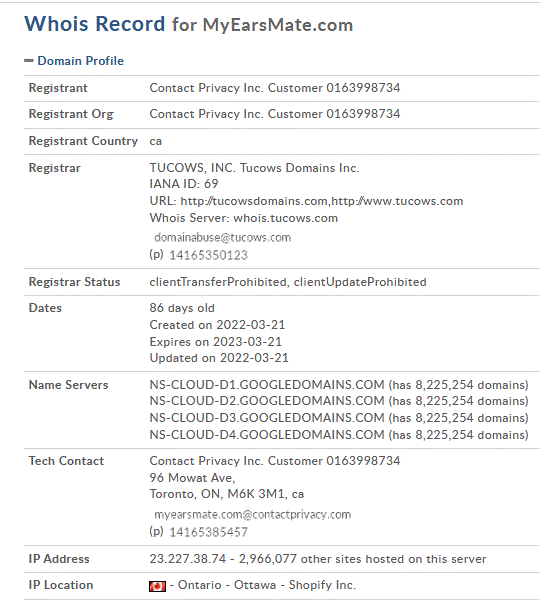Open NS-CLOUD-D4.GOOGLEDOMAINS.COM name server
Screen dimensions: 540x601
coord(267,435)
